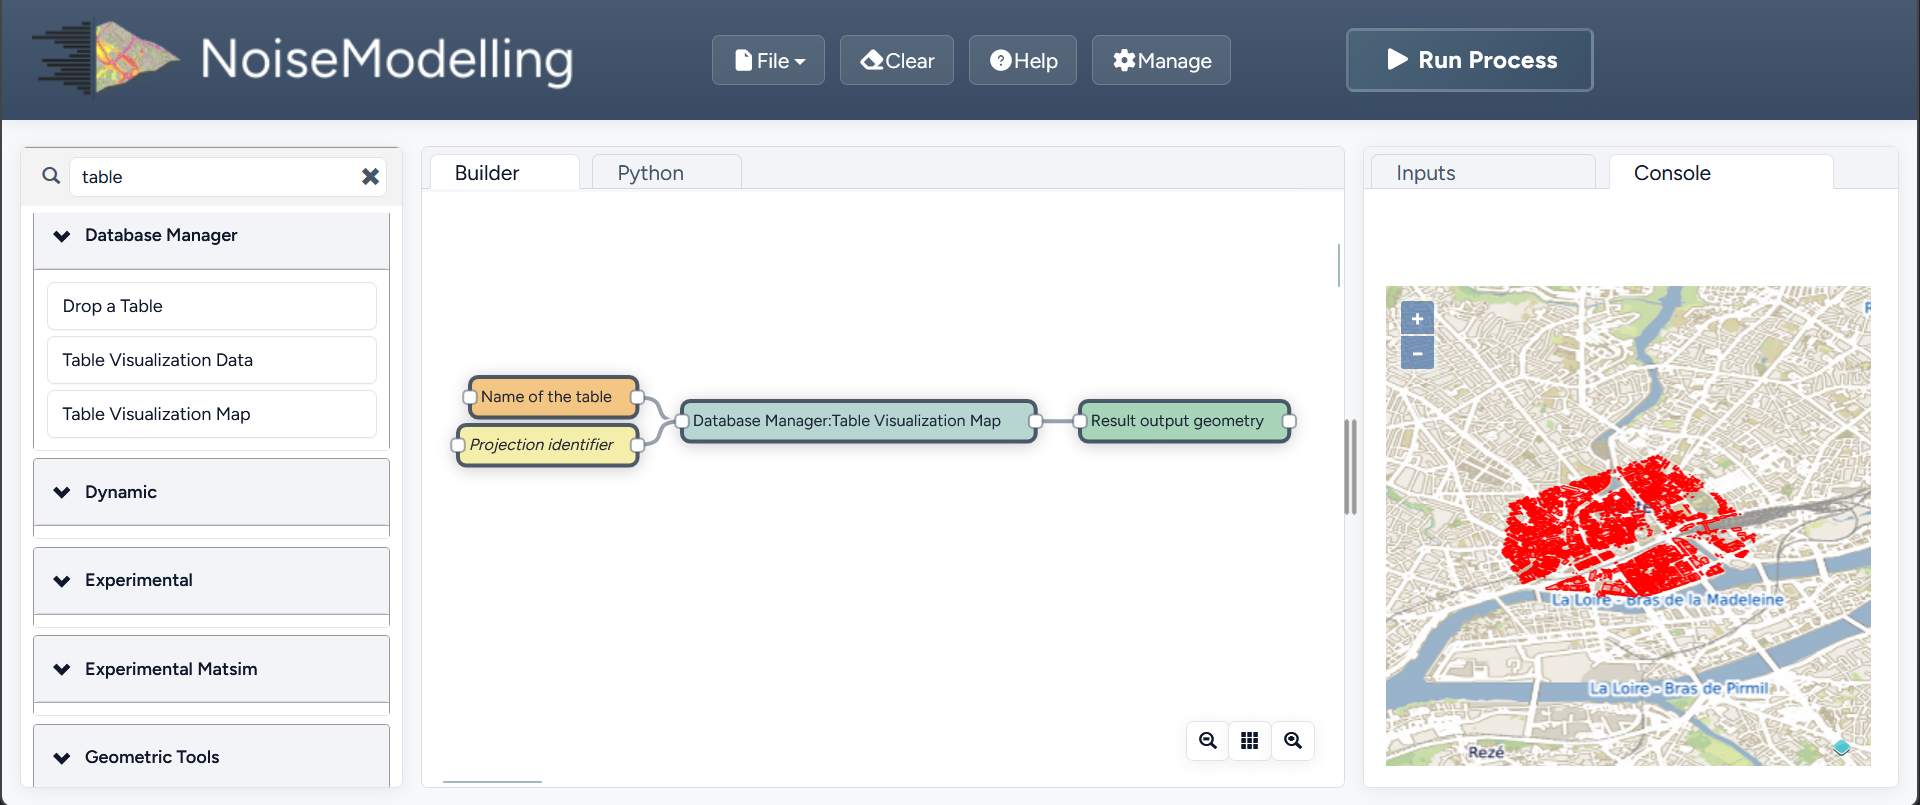Expand the Dynamic section

point(211,492)
